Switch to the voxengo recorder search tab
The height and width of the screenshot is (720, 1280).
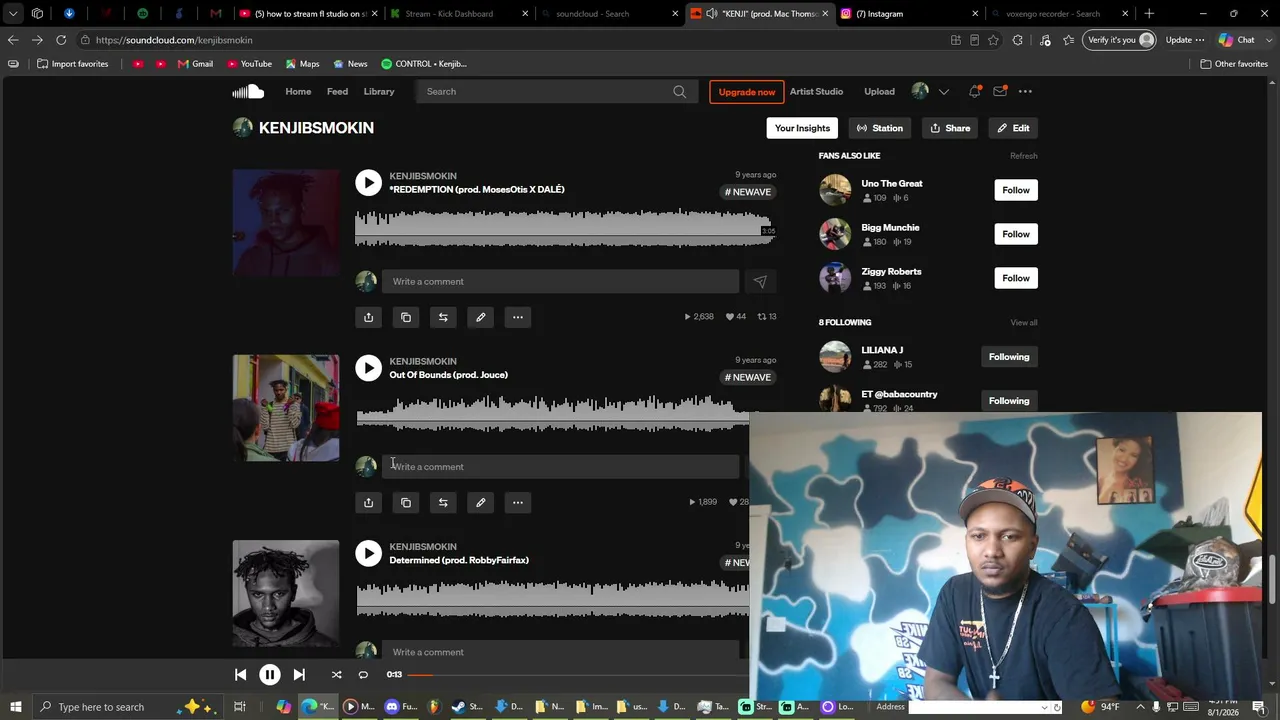pyautogui.click(x=1060, y=14)
